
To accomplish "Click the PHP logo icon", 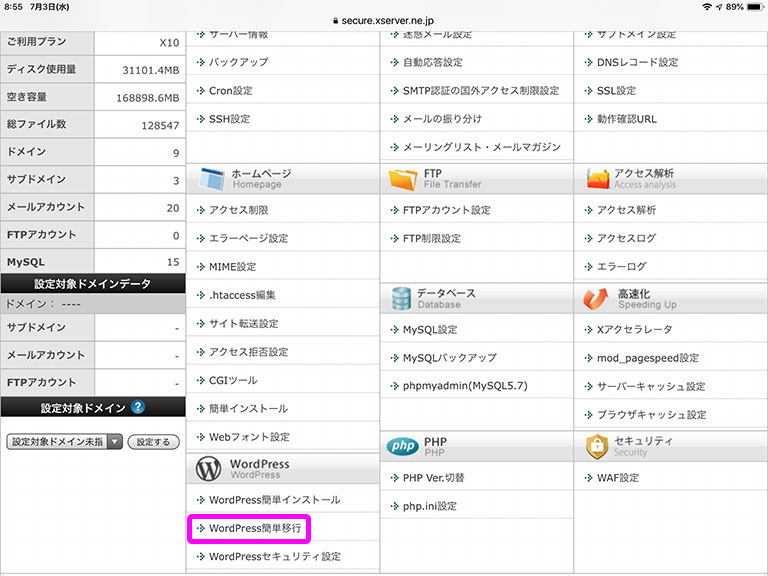I will 403,446.
